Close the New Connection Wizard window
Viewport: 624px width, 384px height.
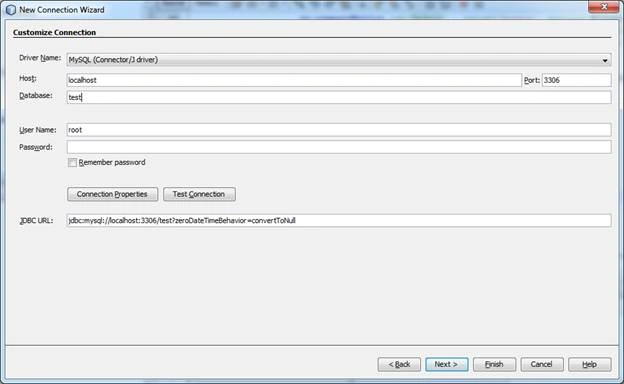(x=604, y=7)
